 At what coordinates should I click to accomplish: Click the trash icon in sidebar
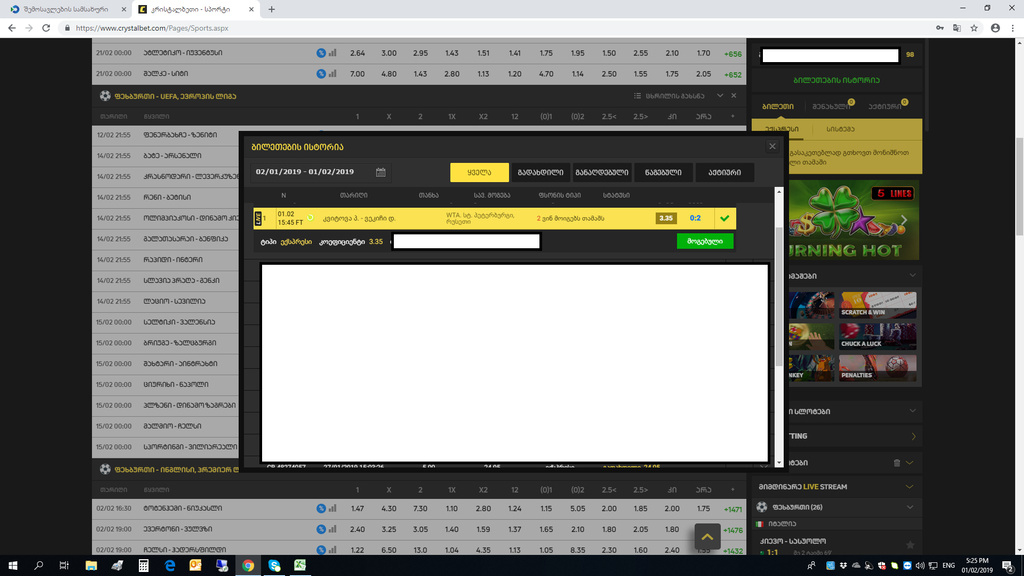coord(897,462)
